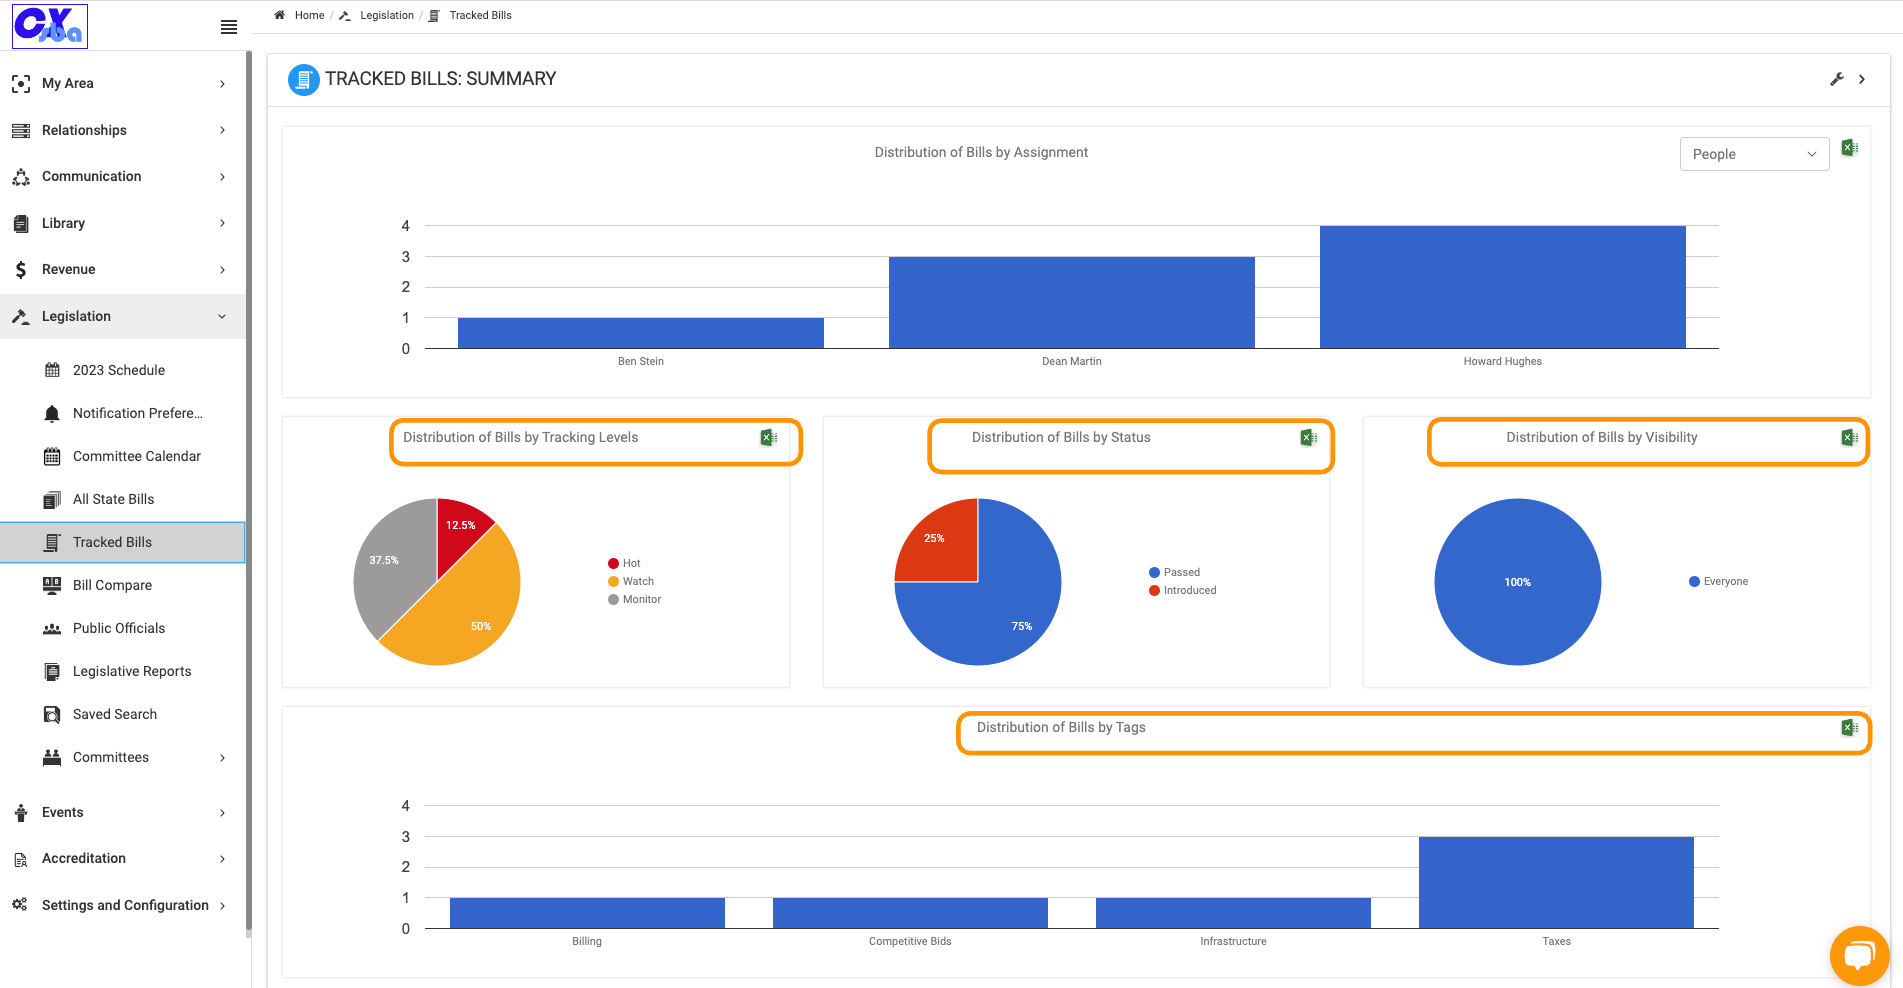
Task: Click the Legislation breadcrumb link
Action: [x=387, y=15]
